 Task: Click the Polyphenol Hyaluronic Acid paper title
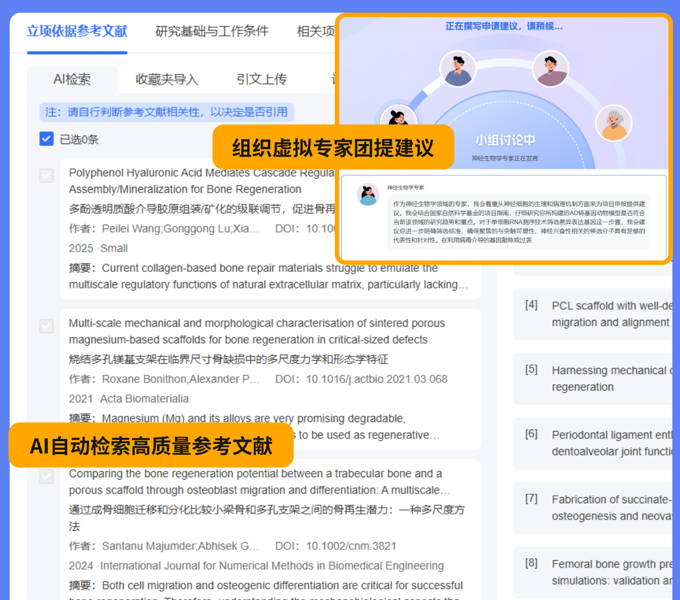click(x=202, y=181)
